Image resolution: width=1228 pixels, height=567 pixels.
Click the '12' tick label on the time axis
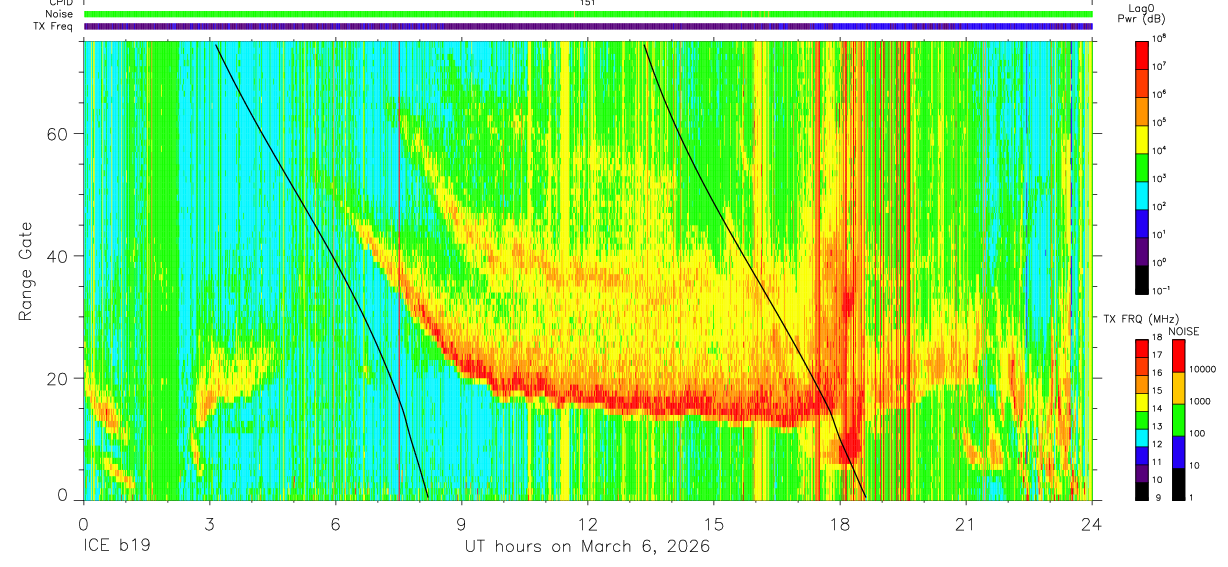click(x=588, y=525)
